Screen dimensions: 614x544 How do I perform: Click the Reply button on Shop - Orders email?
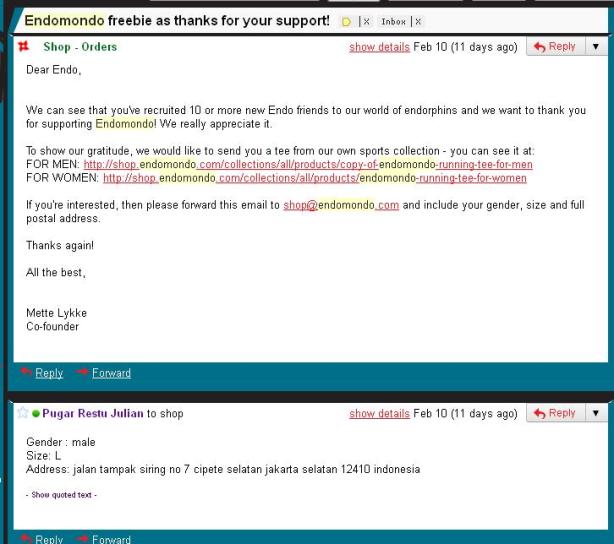click(x=556, y=47)
